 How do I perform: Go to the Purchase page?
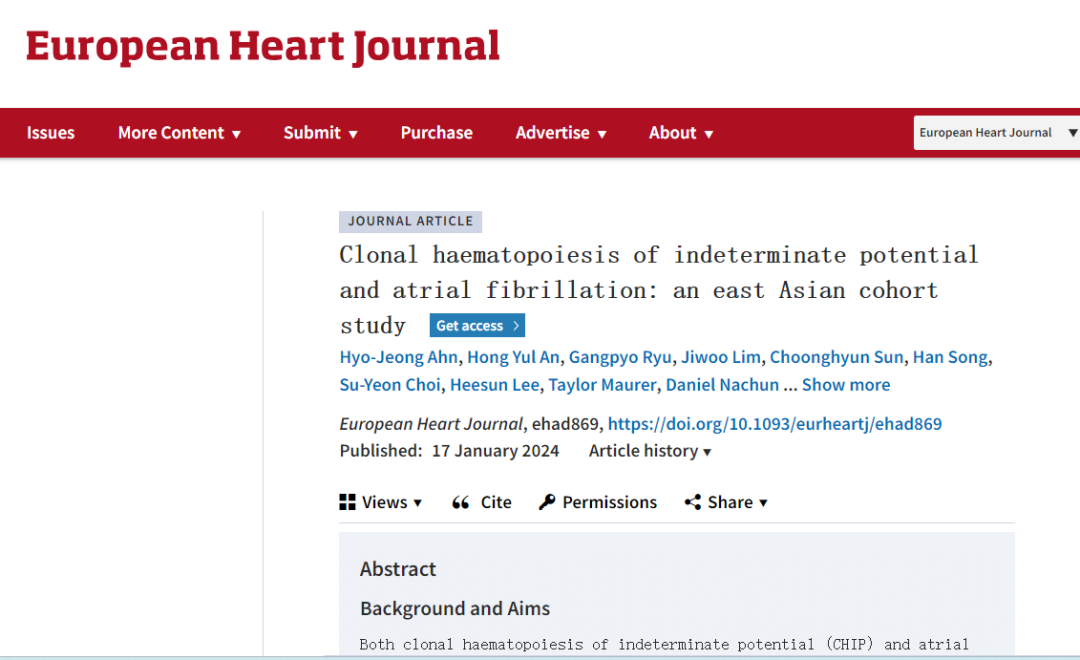pyautogui.click(x=437, y=132)
